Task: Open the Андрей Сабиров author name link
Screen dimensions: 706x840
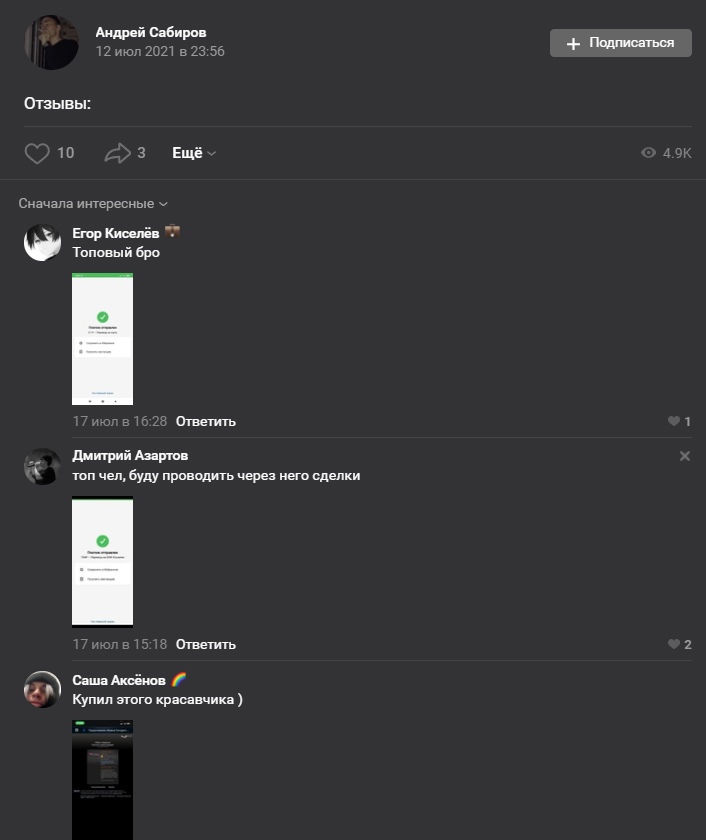Action: pyautogui.click(x=151, y=33)
